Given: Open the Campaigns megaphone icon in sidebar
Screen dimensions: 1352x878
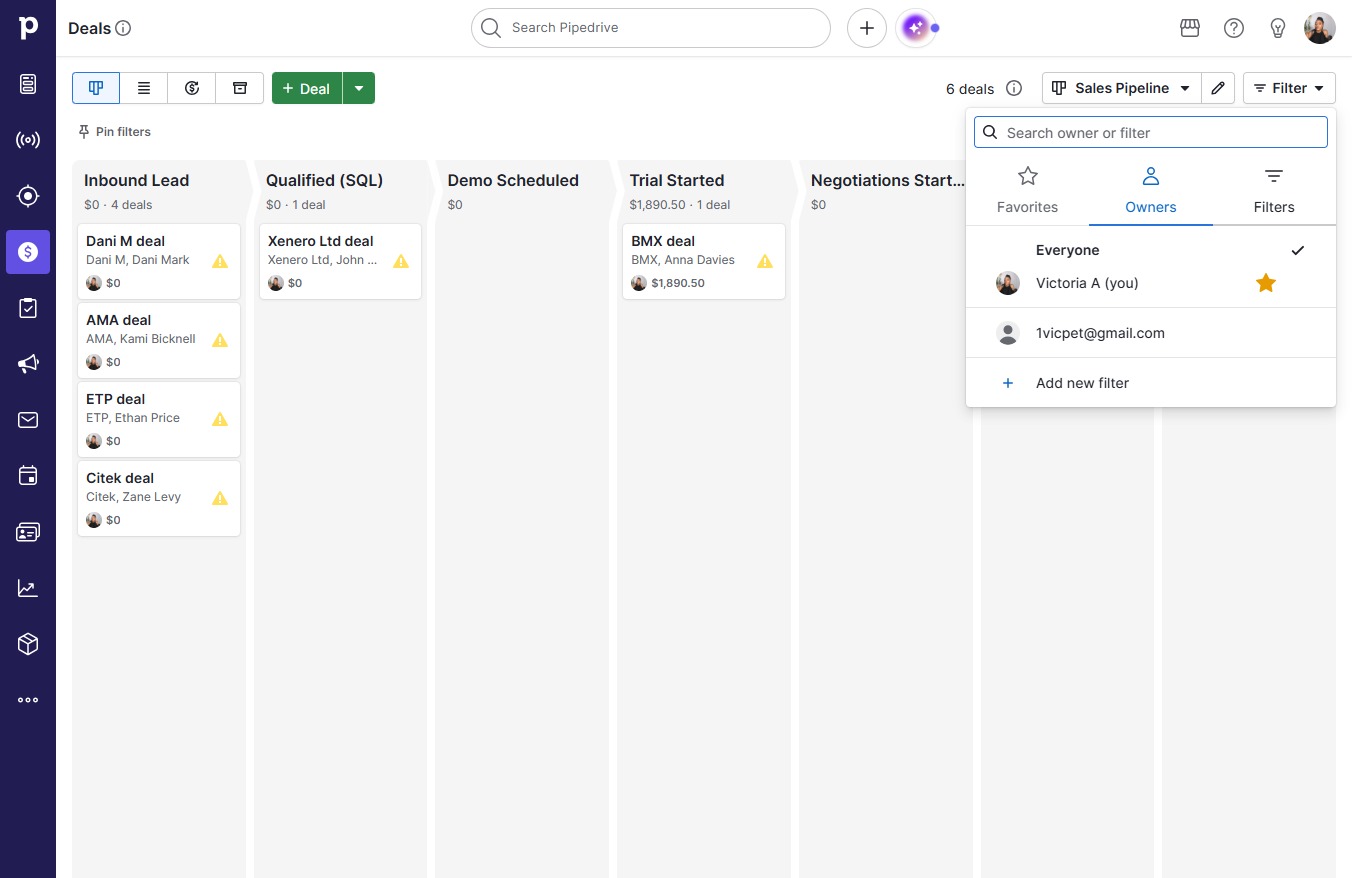Looking at the screenshot, I should pos(28,364).
